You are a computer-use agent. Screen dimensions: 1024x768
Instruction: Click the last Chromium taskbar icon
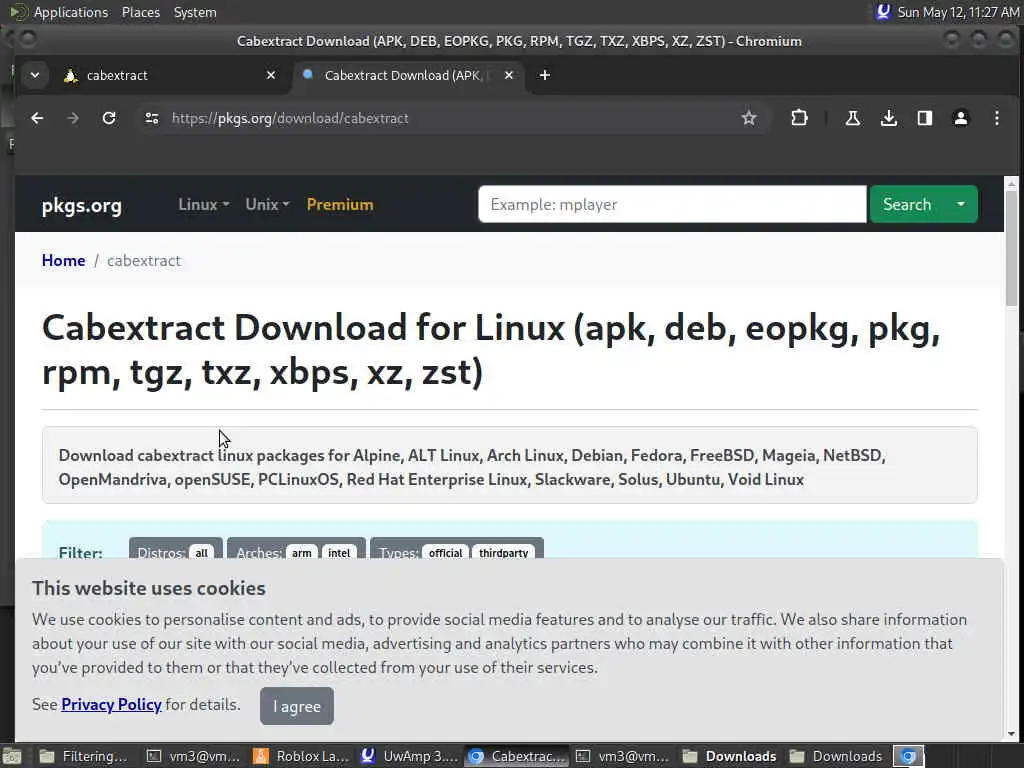coord(908,756)
